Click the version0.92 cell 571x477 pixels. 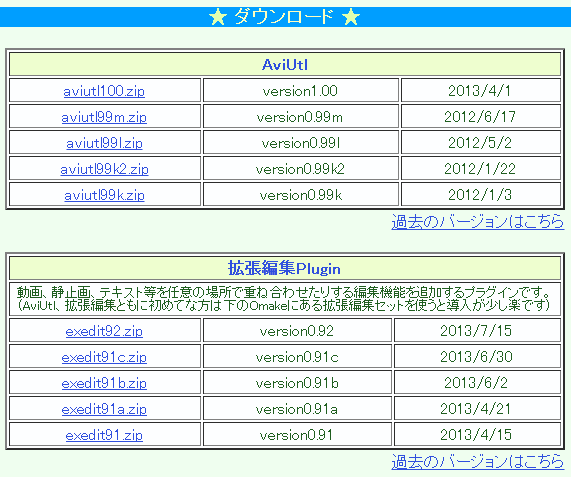point(297,331)
